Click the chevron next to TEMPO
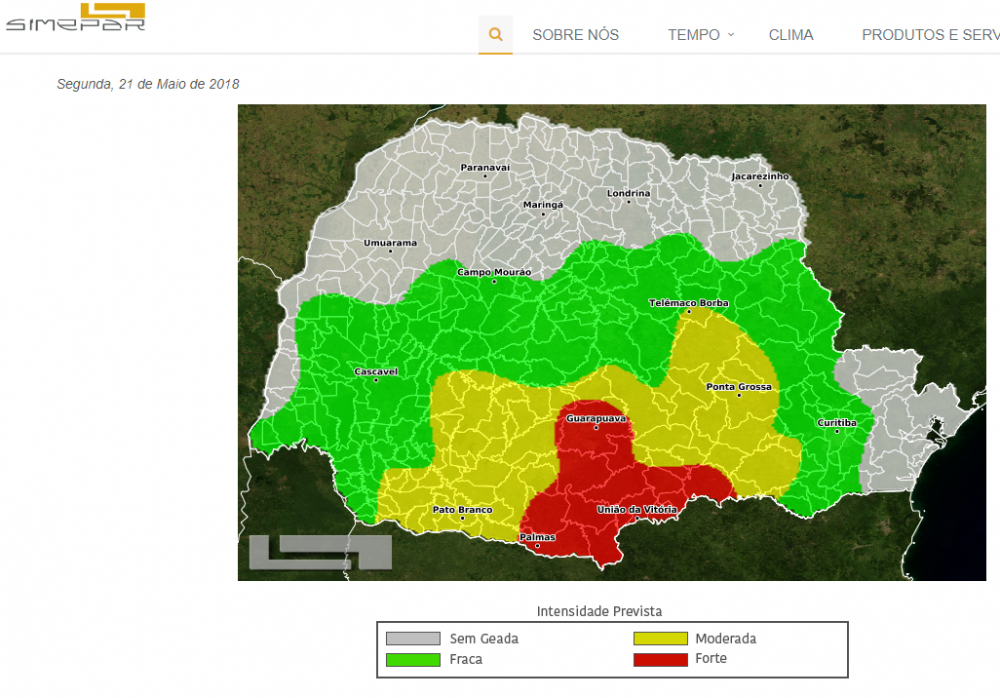The height and width of the screenshot is (698, 1000). 731,34
